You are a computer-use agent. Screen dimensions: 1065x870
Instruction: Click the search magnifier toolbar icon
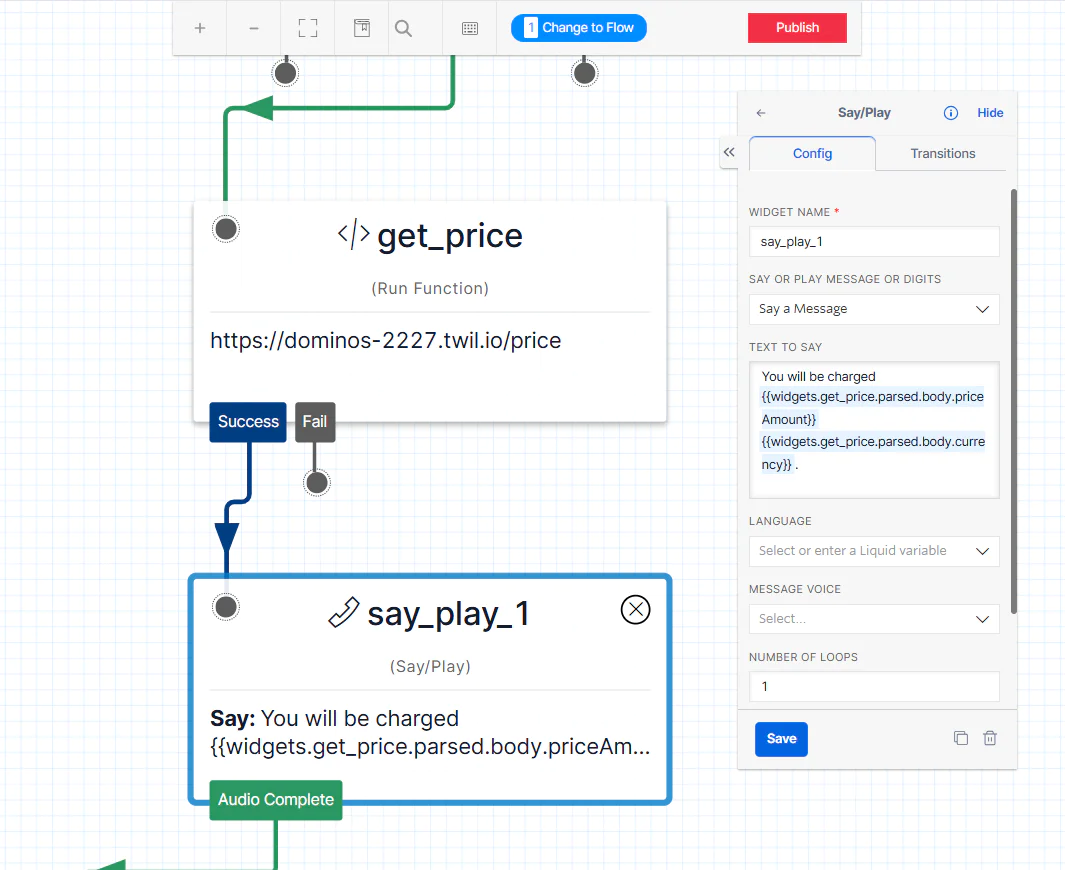tap(403, 29)
